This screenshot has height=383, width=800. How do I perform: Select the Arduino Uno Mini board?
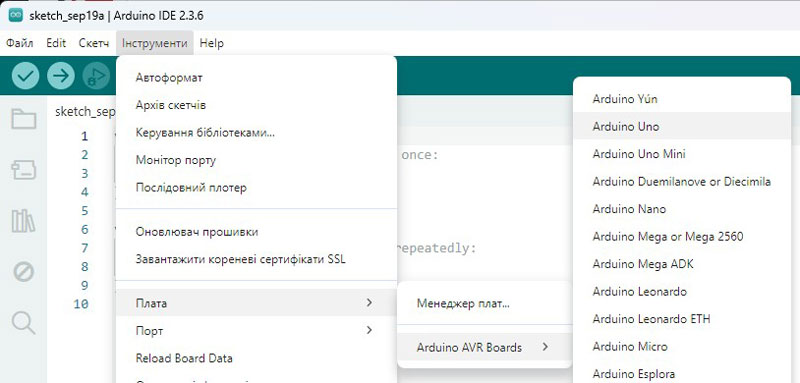[x=682, y=154]
